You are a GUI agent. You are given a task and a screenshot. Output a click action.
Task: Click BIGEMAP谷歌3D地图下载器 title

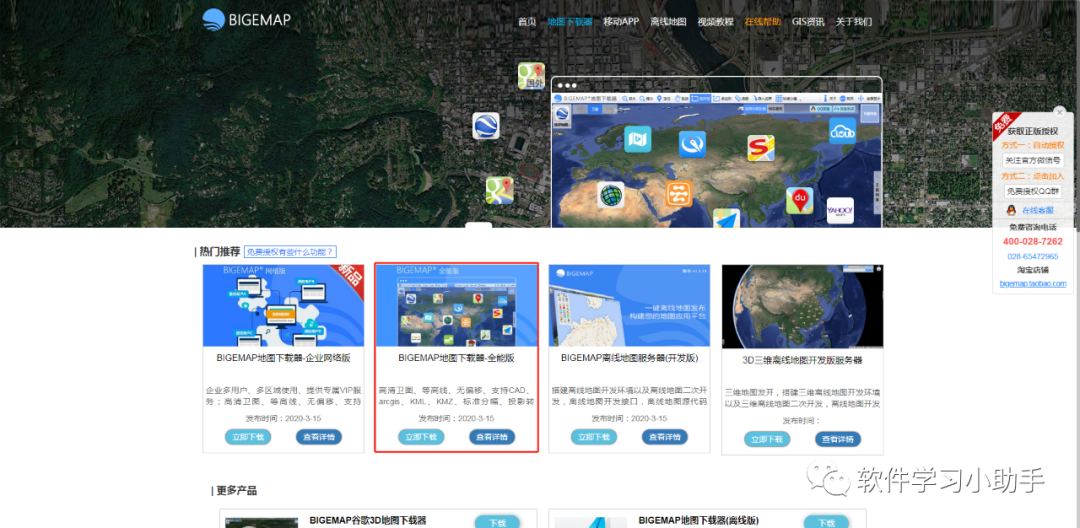pyautogui.click(x=368, y=520)
